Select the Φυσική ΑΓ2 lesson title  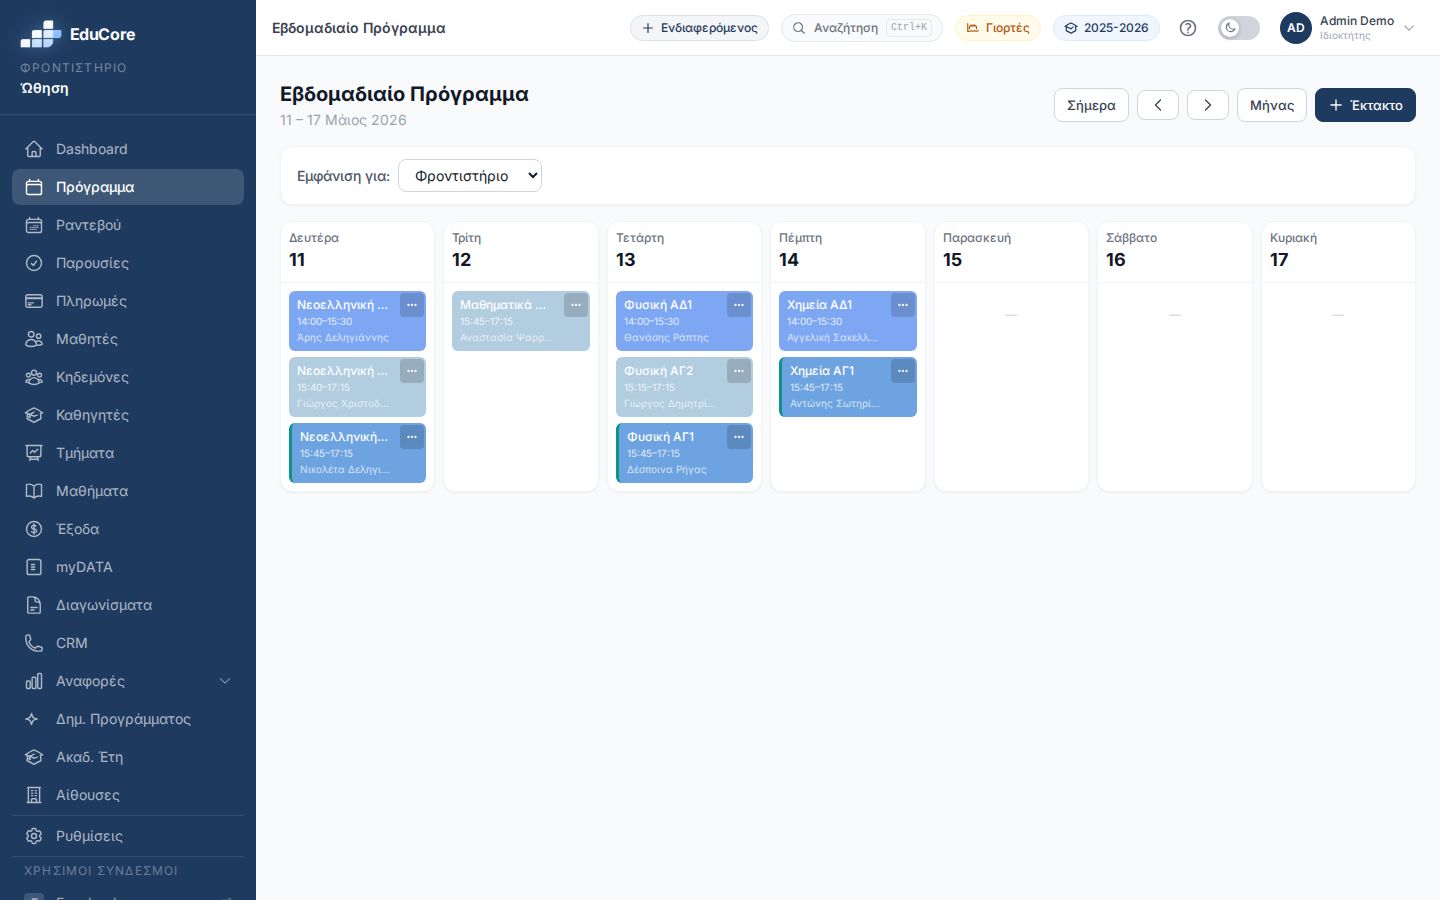tap(659, 371)
